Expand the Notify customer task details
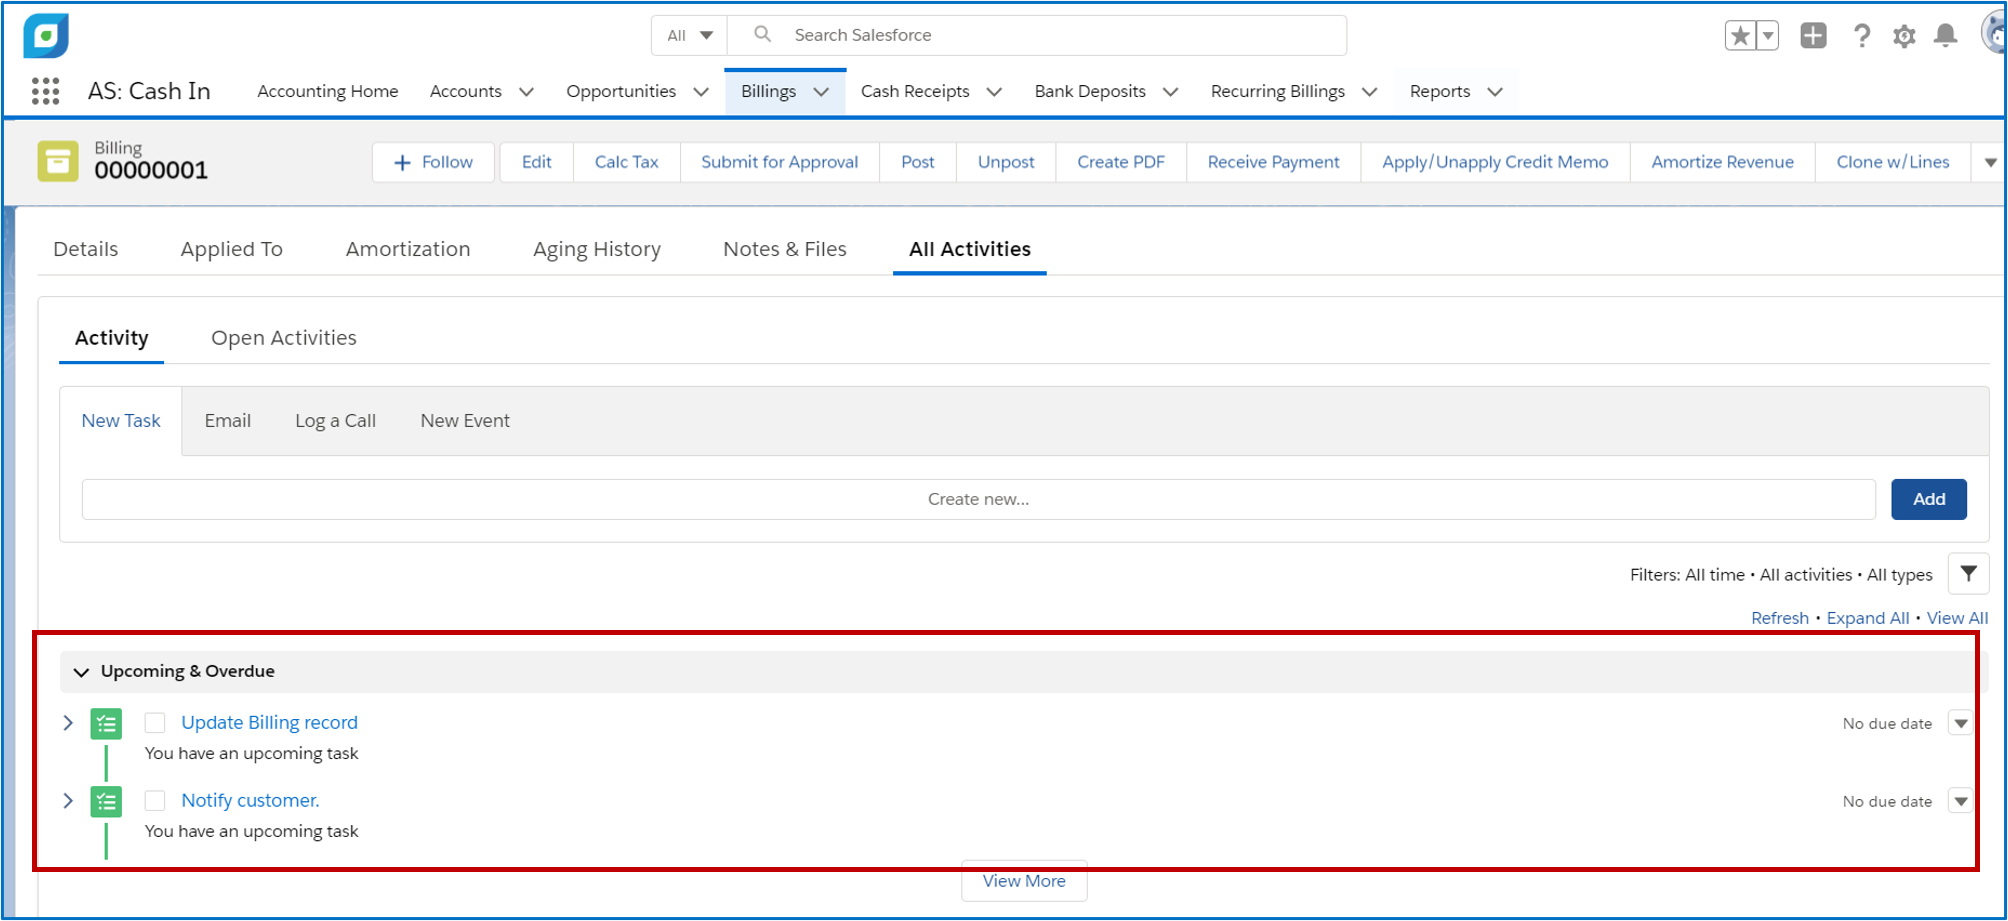Viewport: 2008px width, 921px height. click(68, 801)
